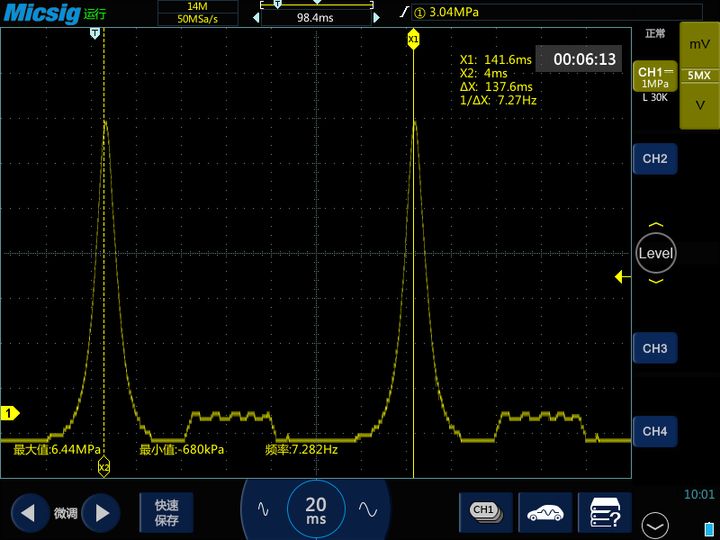This screenshot has width=720, height=540.
Task: Expand the bottom-right circled down chevron
Action: [656, 524]
